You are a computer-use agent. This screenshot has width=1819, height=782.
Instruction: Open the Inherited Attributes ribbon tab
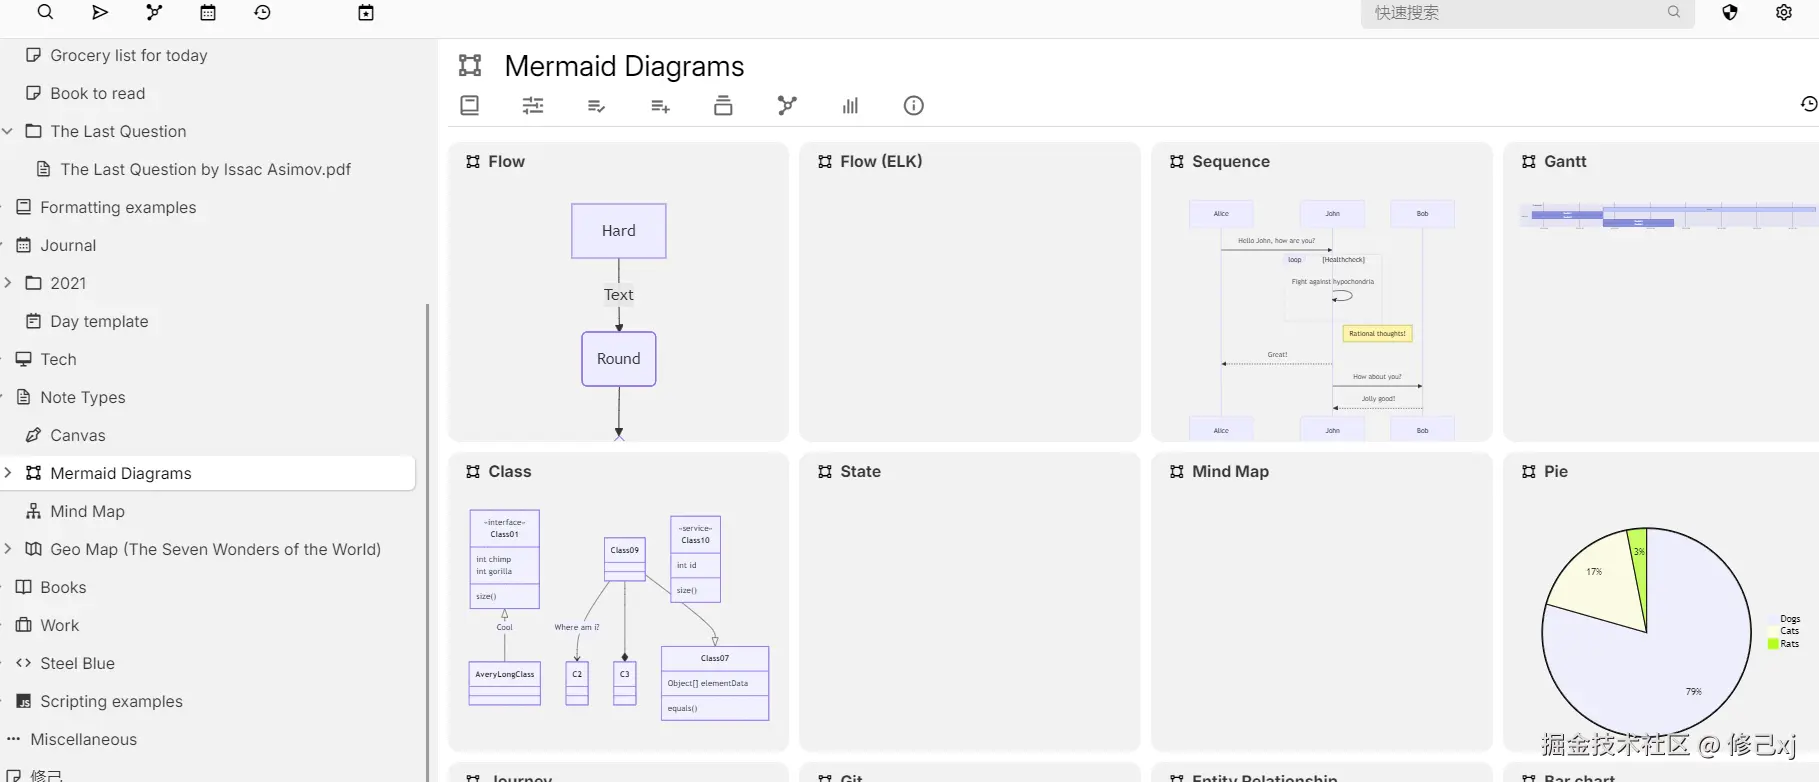660,105
